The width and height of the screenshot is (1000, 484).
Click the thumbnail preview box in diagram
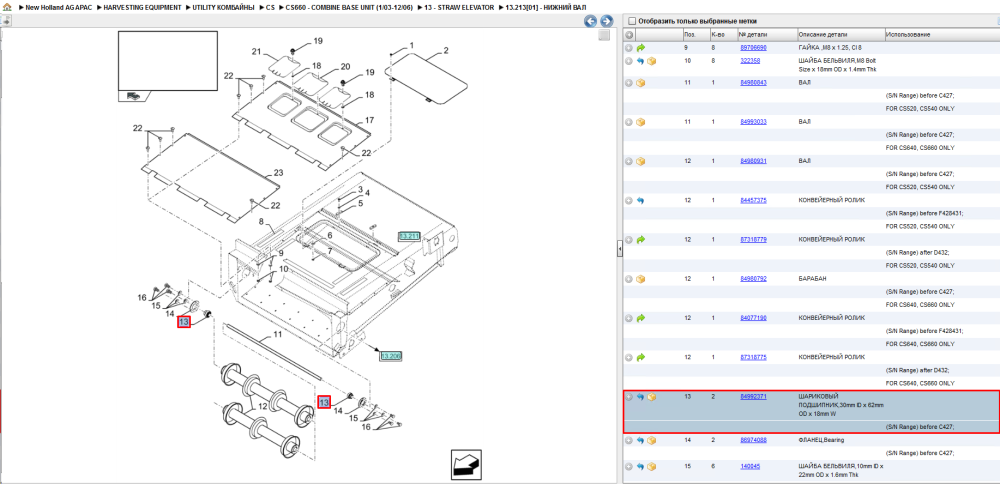(168, 62)
